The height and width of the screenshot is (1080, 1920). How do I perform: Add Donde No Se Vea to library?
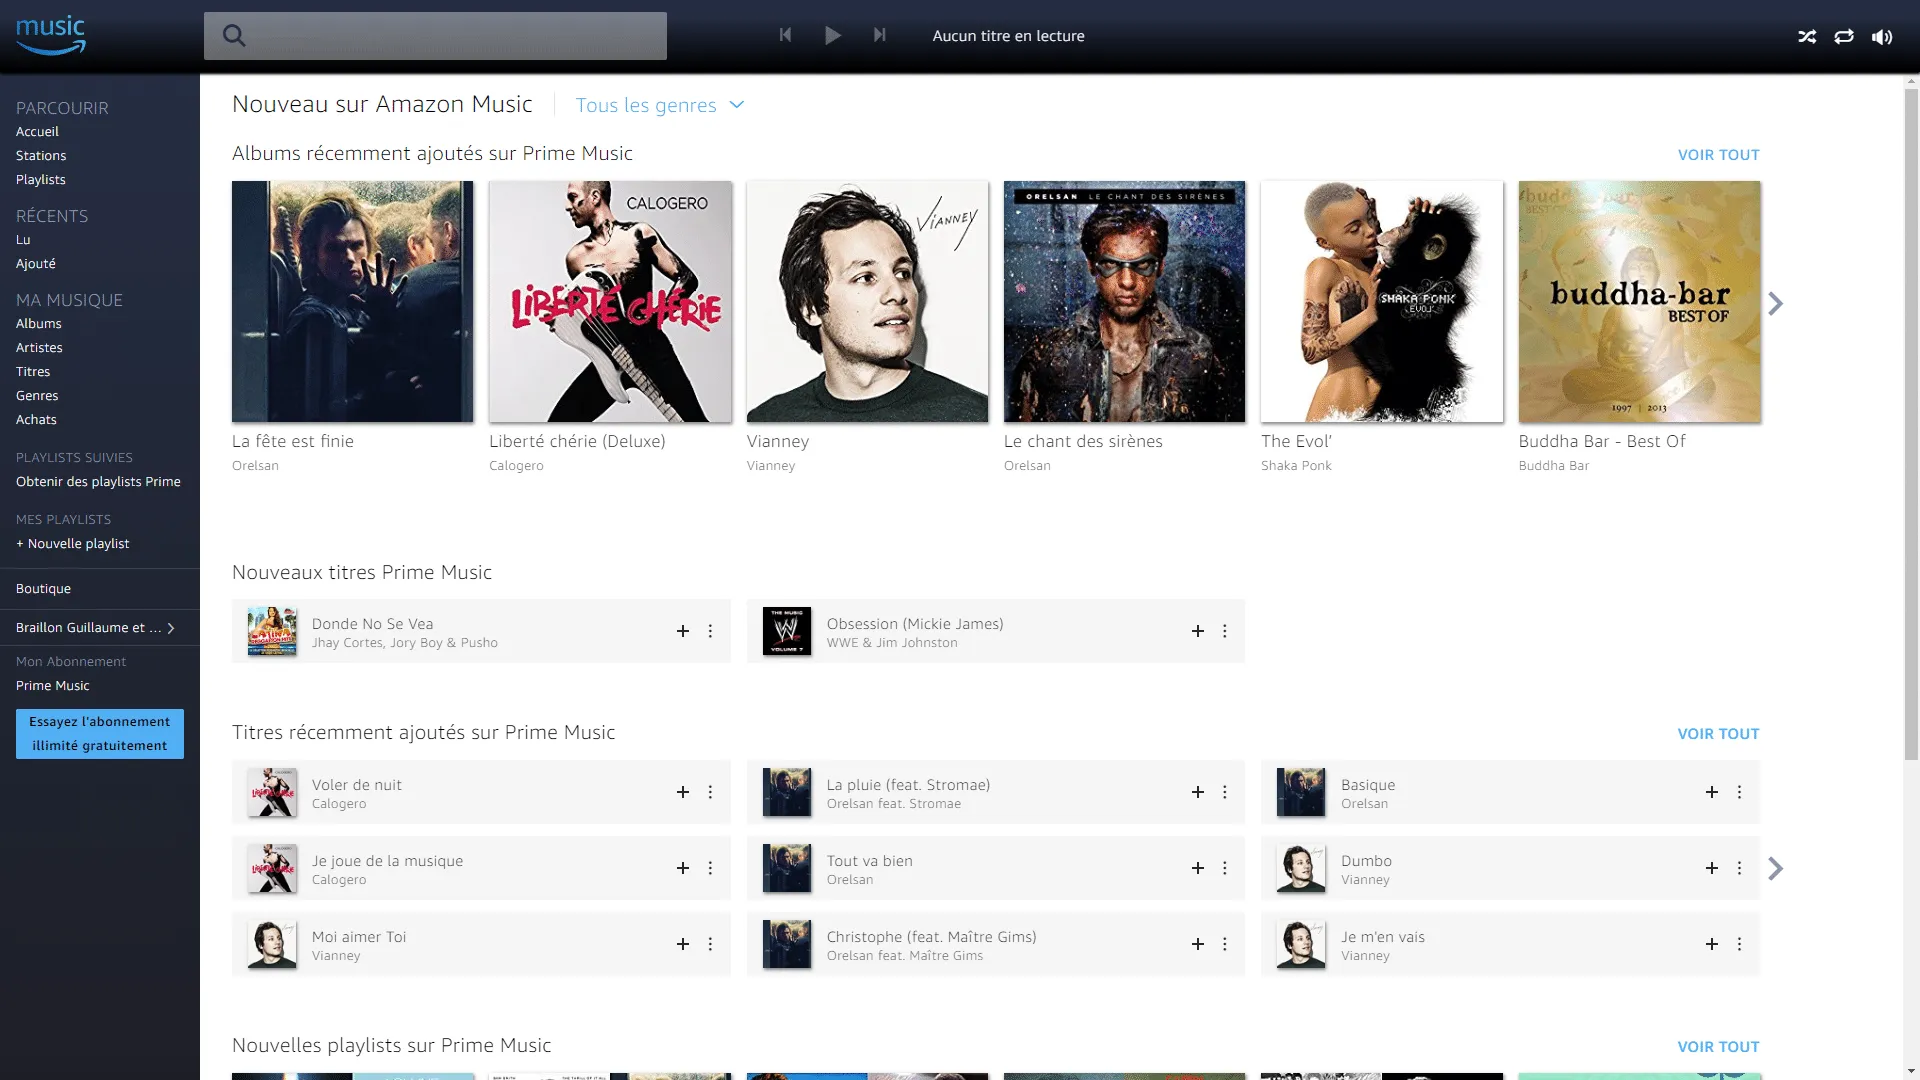(x=683, y=631)
